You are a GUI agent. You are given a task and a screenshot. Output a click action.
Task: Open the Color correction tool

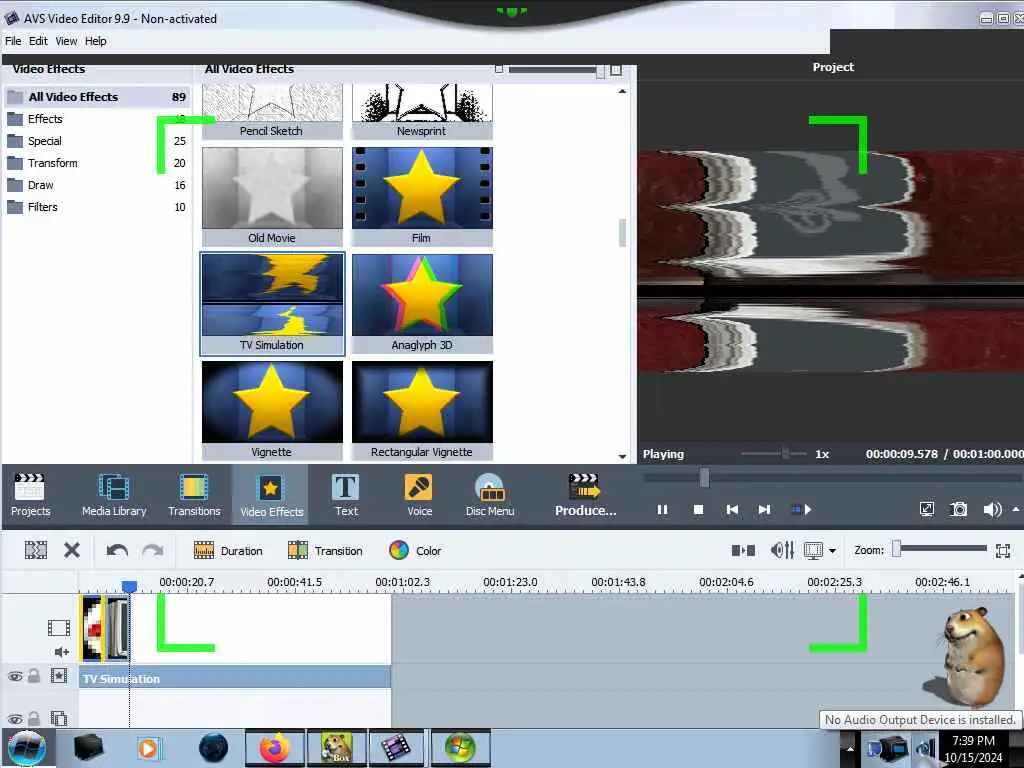(415, 551)
